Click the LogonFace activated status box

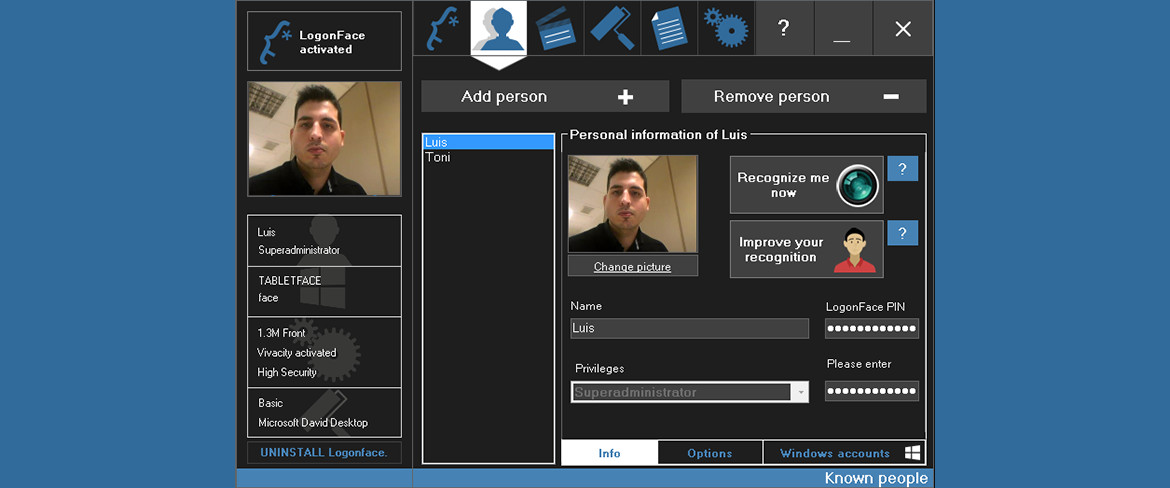[x=324, y=41]
